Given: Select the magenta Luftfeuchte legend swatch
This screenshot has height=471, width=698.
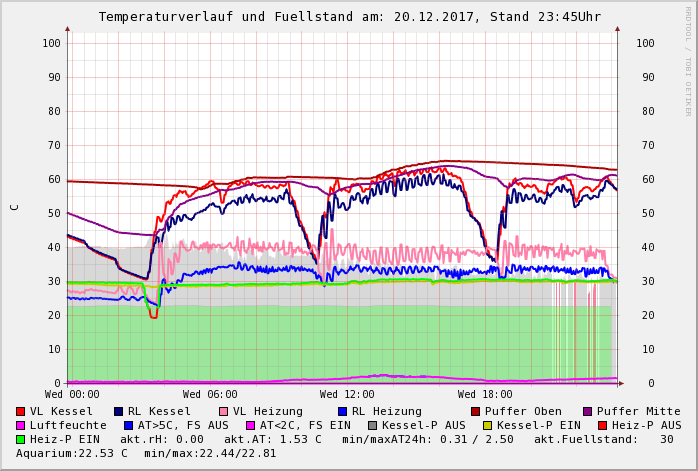Looking at the screenshot, I should point(21,426).
